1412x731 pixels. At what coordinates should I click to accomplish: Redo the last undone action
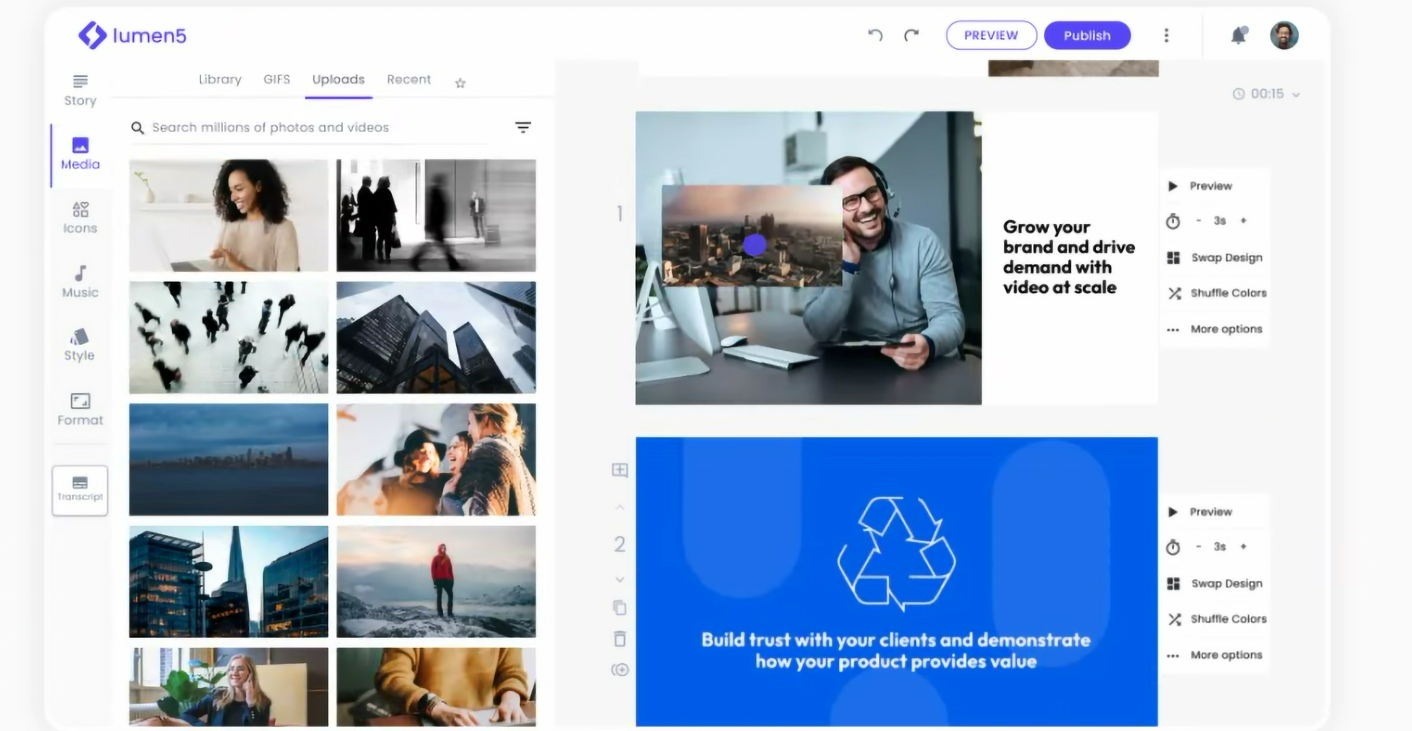[x=911, y=35]
